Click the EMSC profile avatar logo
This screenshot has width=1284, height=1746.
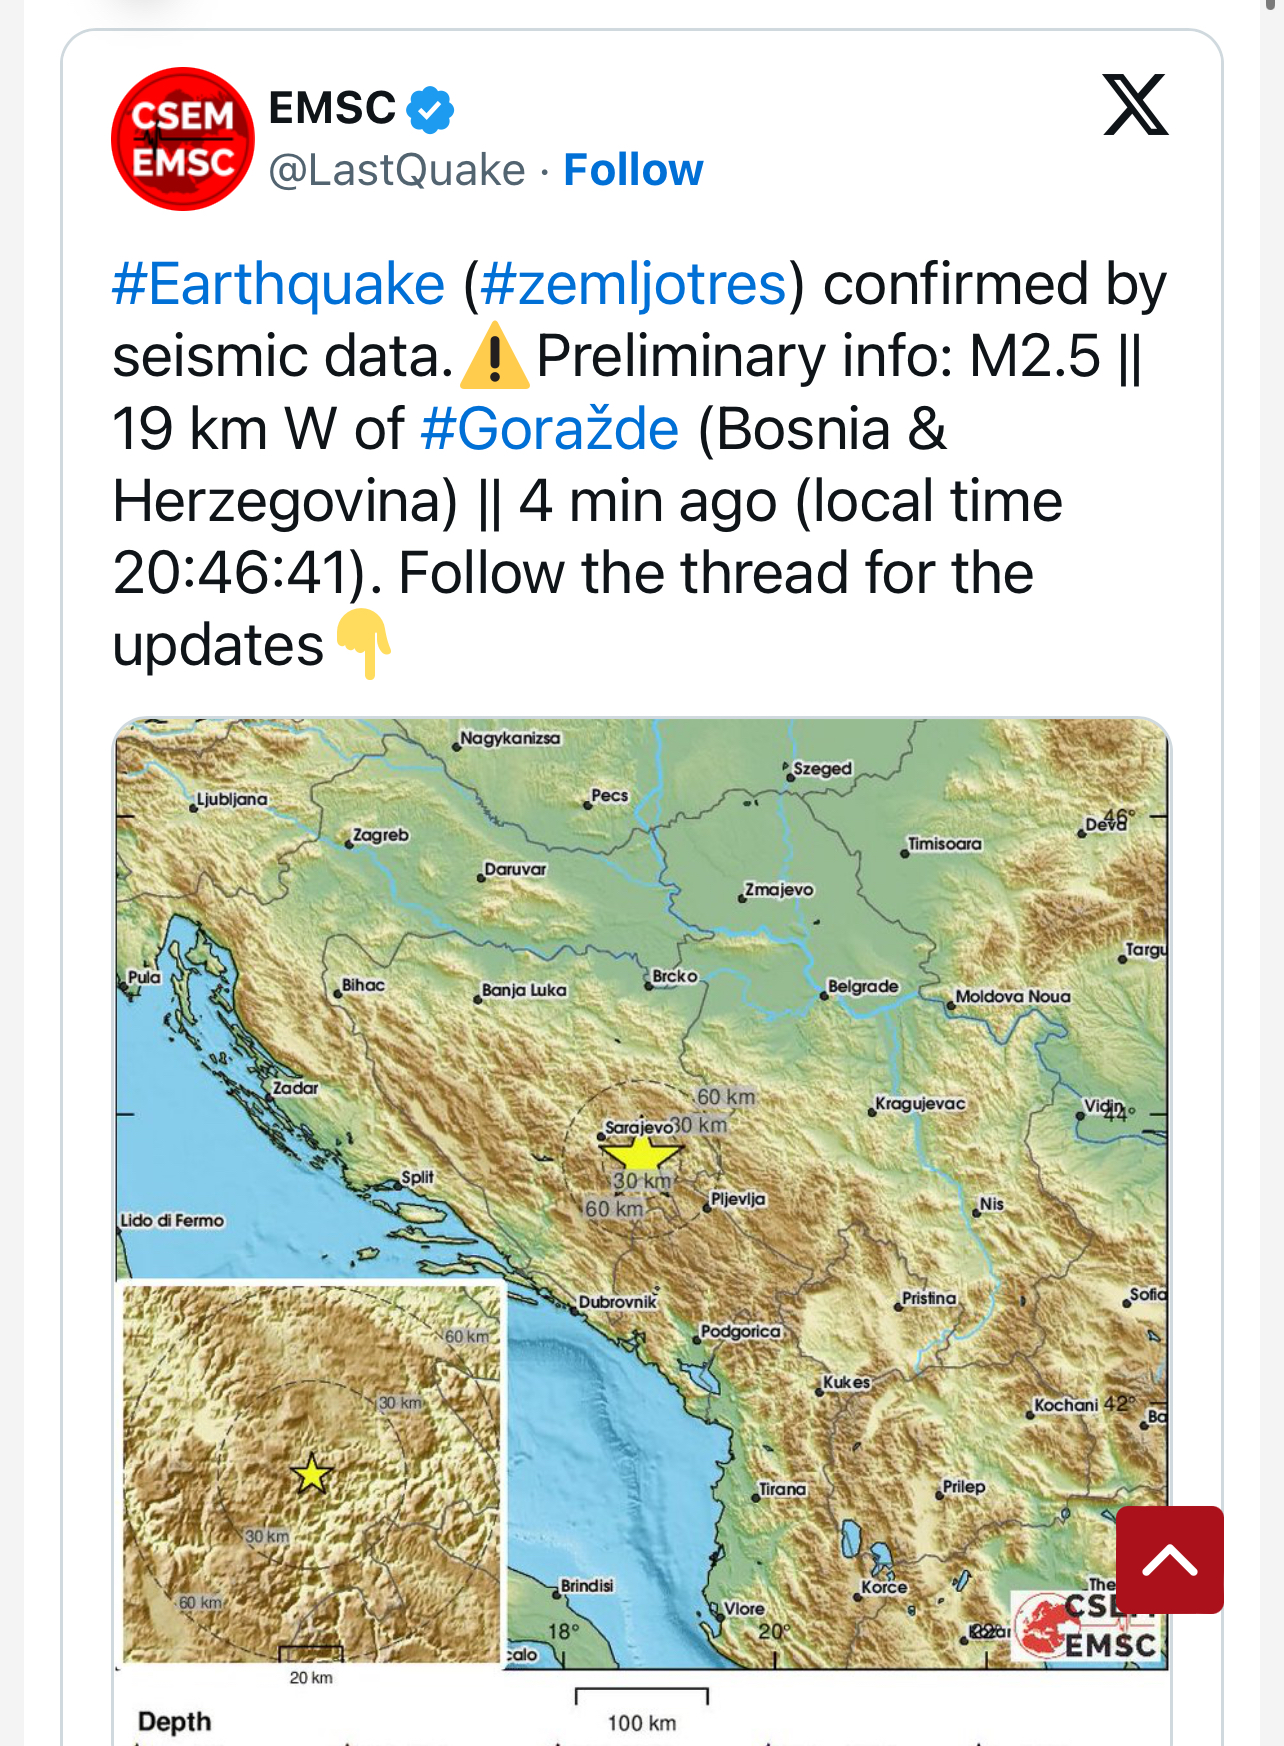pyautogui.click(x=183, y=139)
